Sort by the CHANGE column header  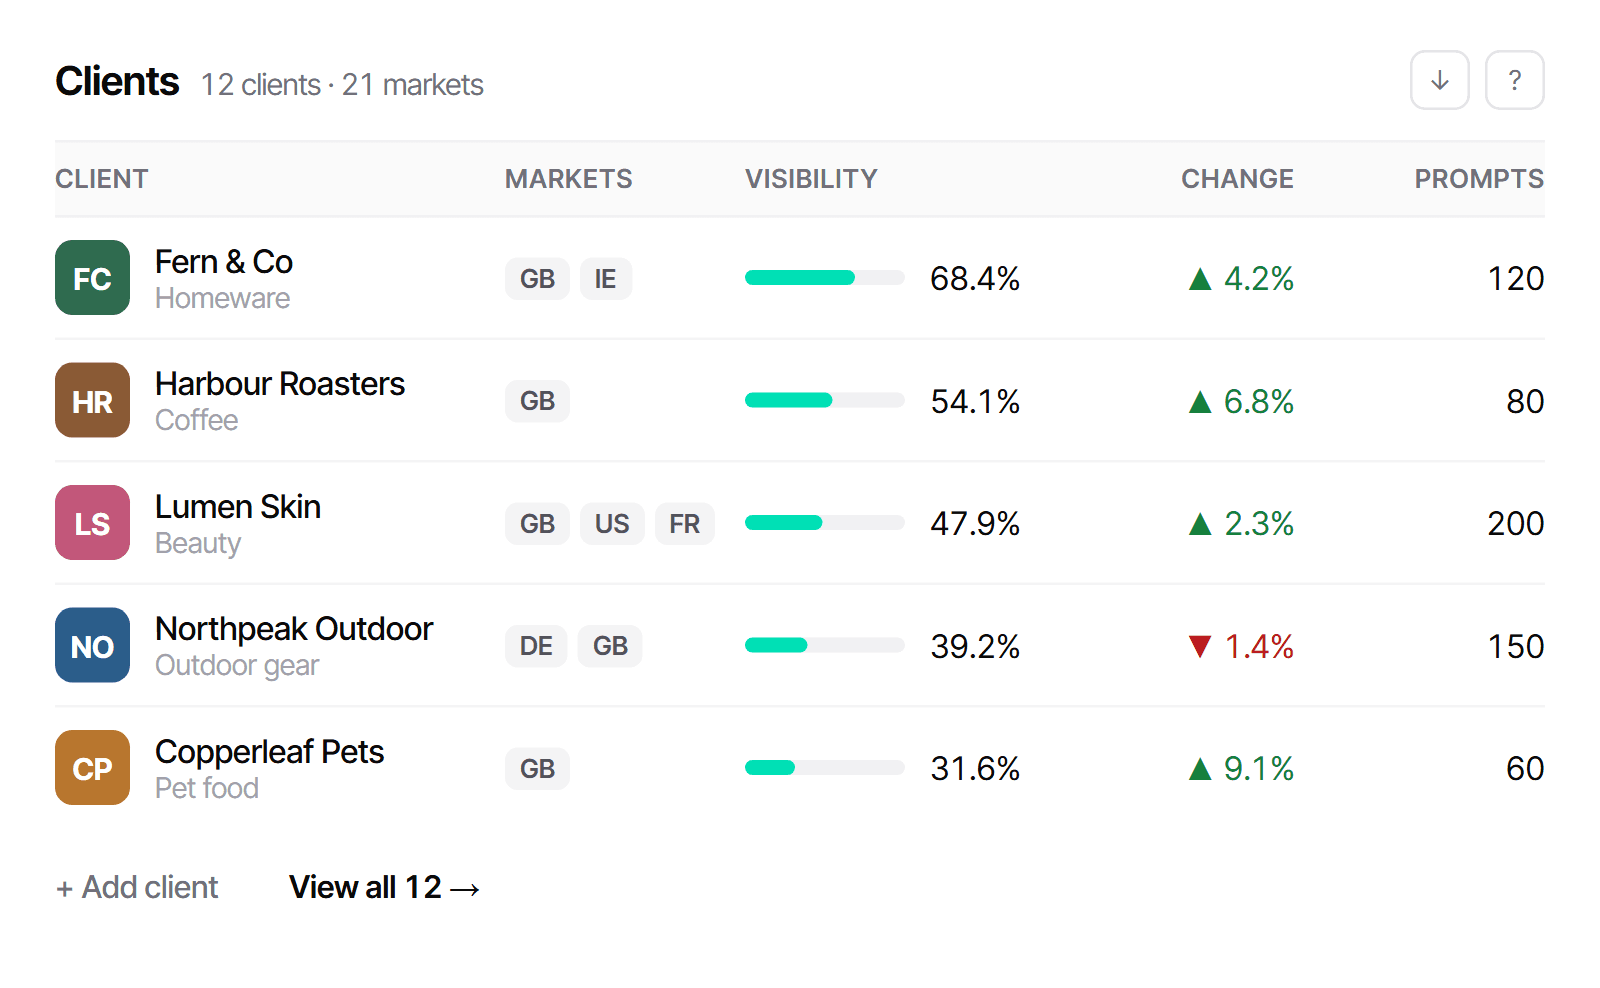[x=1237, y=179]
